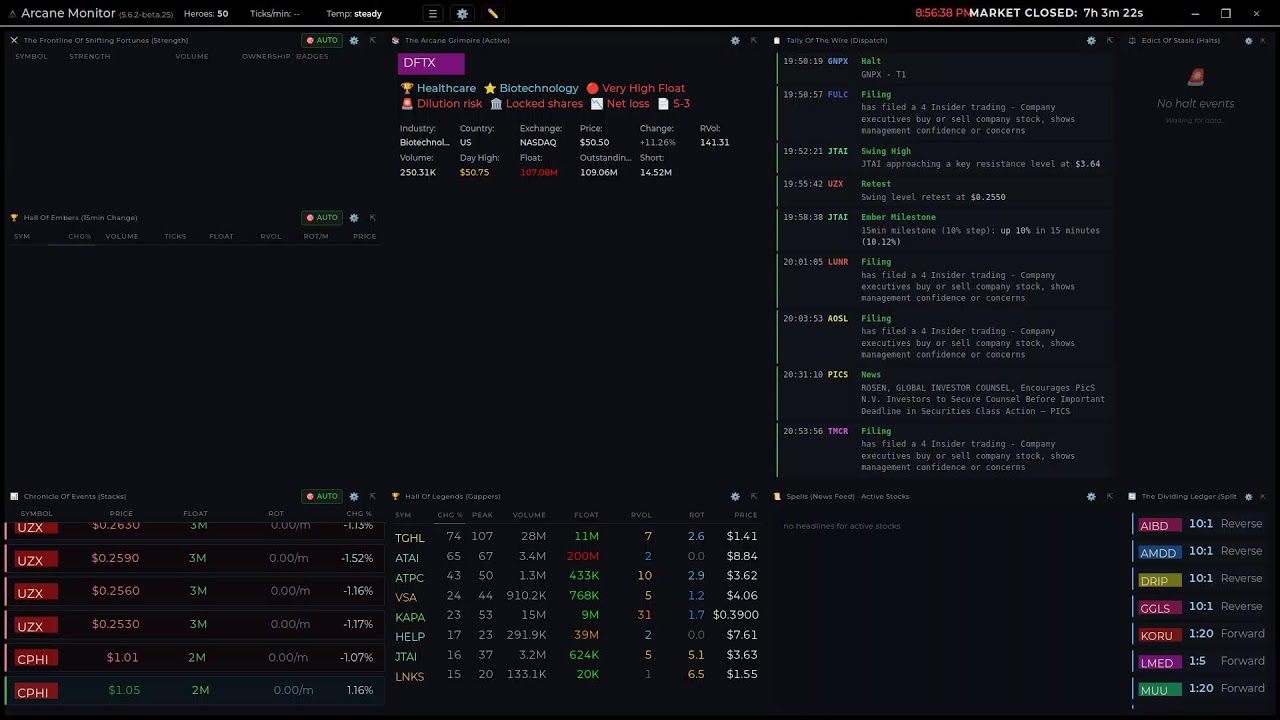This screenshot has width=1280, height=720.
Task: Open settings gear of Chronicle Of Events panel
Action: click(x=354, y=496)
